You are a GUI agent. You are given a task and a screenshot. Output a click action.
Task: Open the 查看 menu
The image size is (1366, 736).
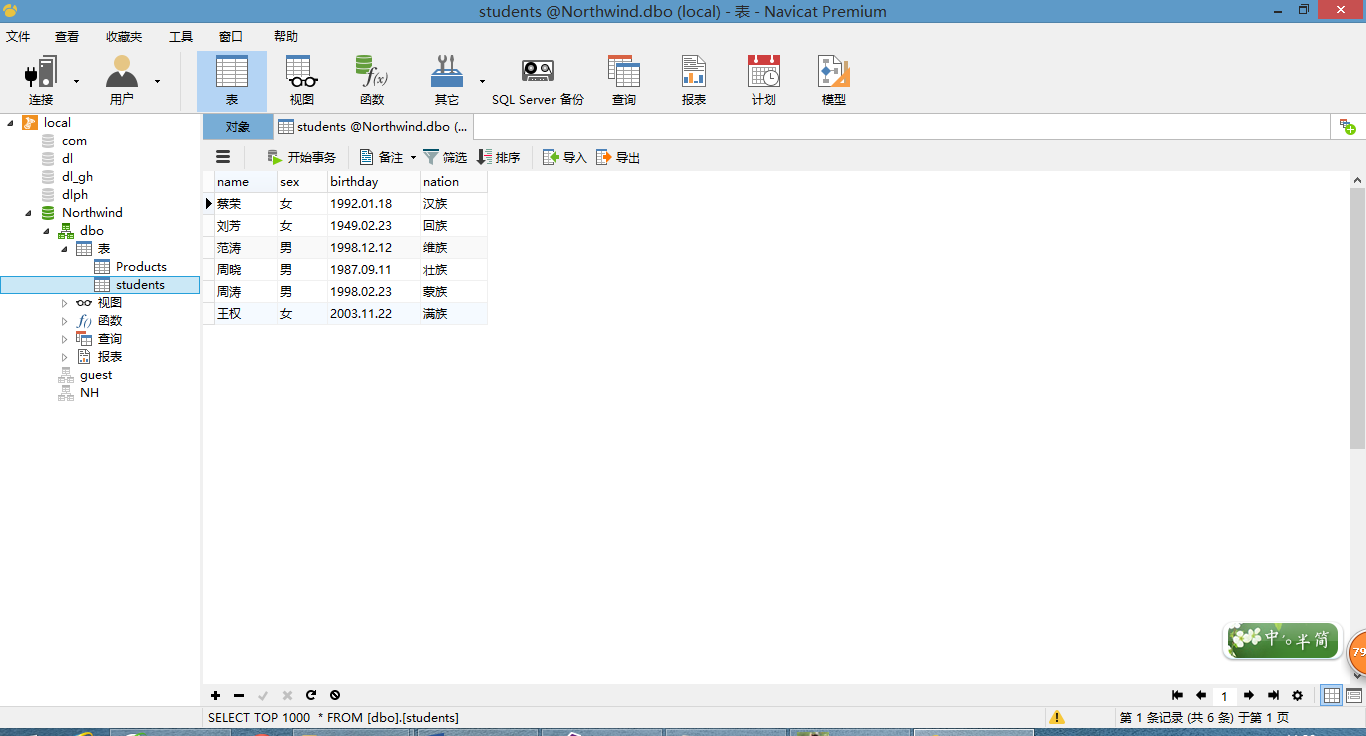pyautogui.click(x=67, y=36)
